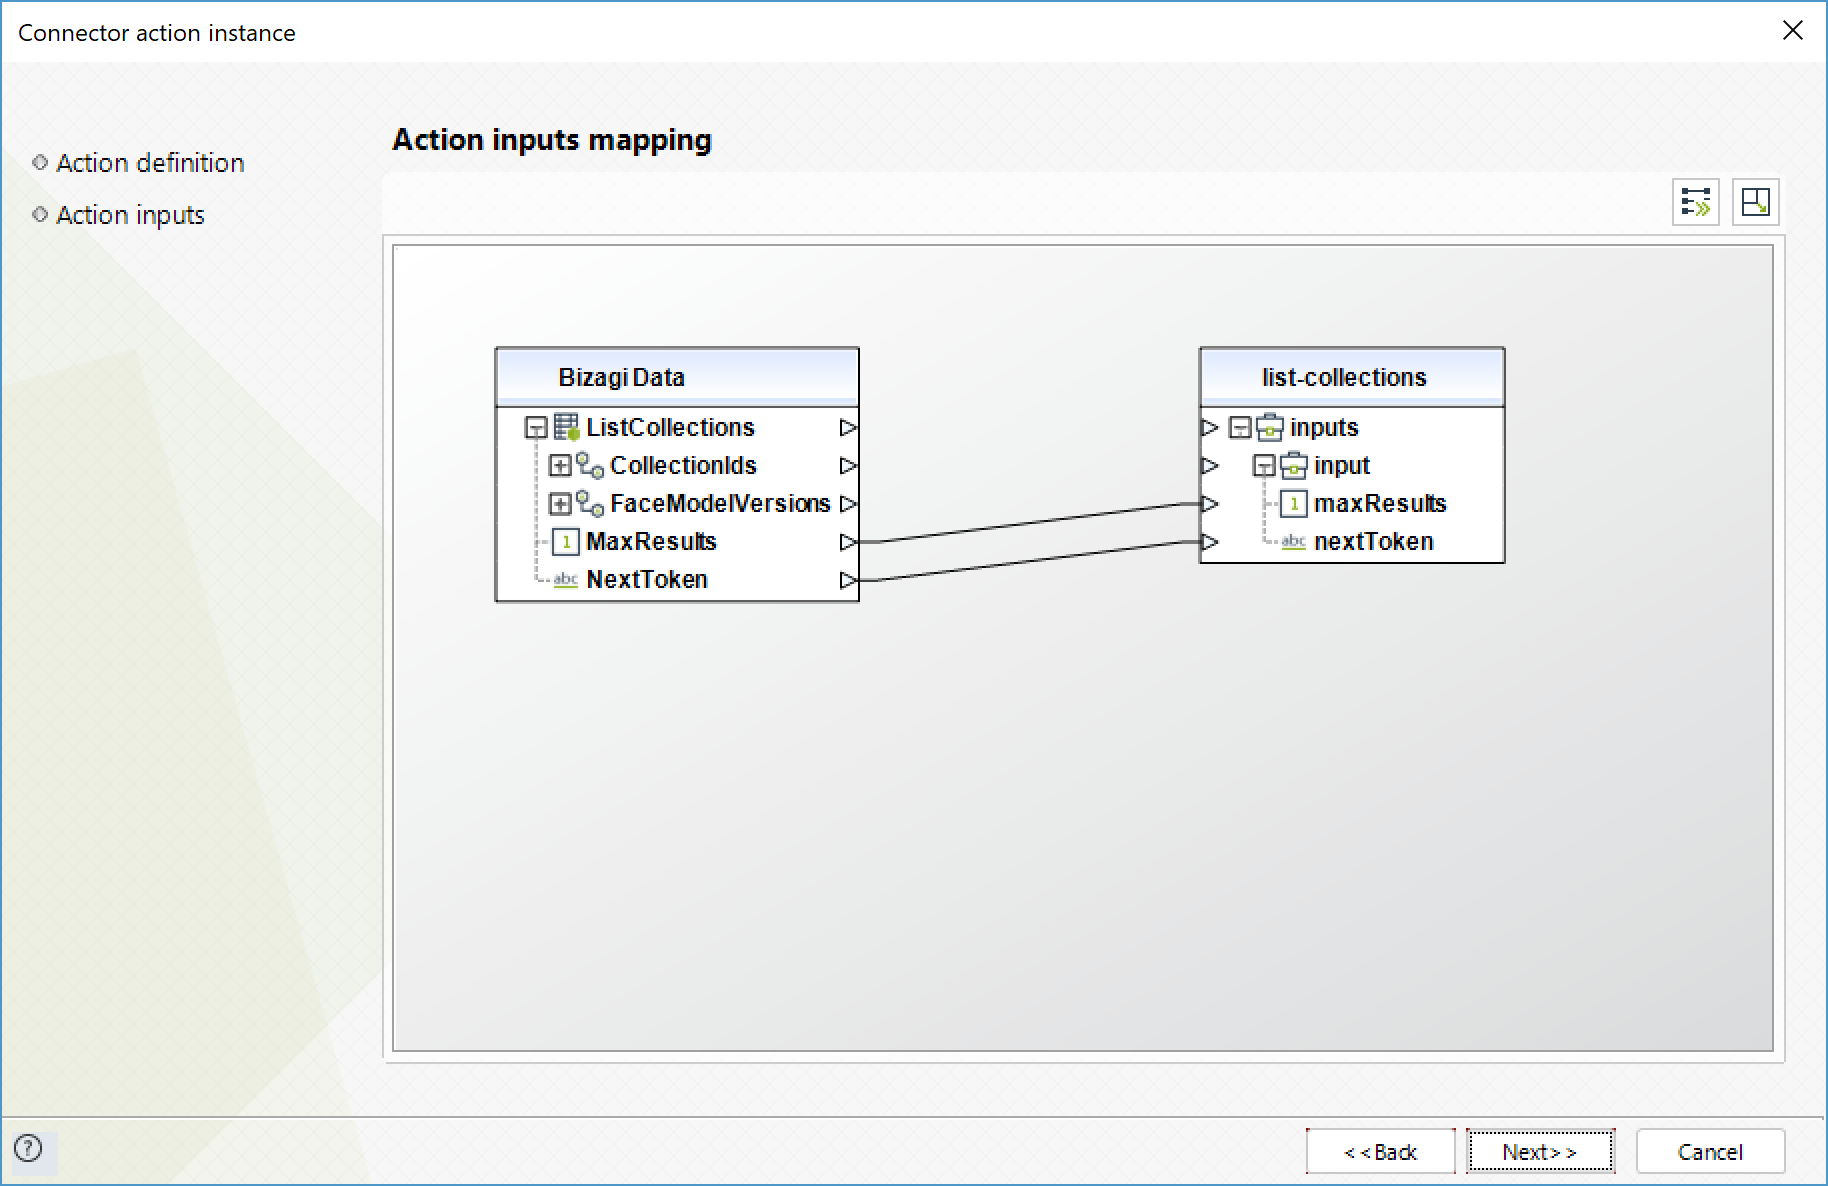Open the help question mark icon

28,1148
